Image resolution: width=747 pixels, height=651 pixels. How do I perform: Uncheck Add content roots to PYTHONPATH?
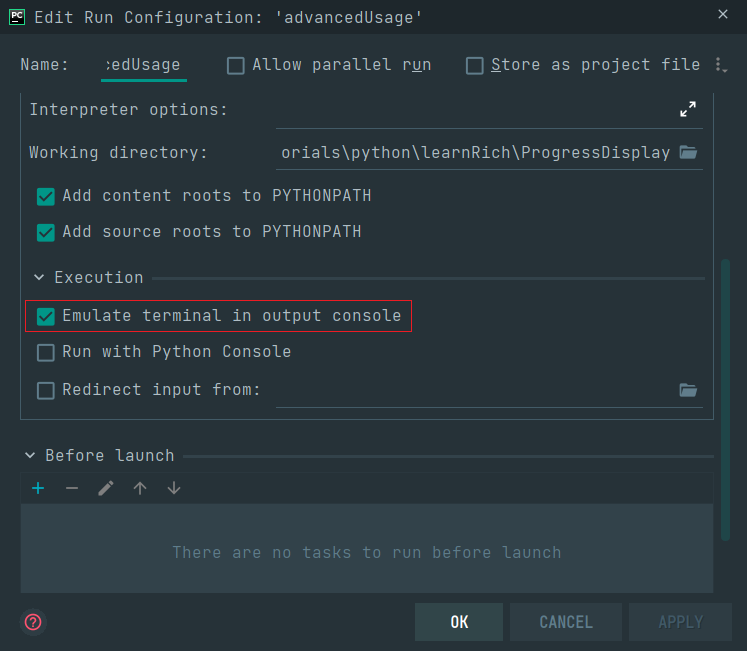tap(46, 196)
